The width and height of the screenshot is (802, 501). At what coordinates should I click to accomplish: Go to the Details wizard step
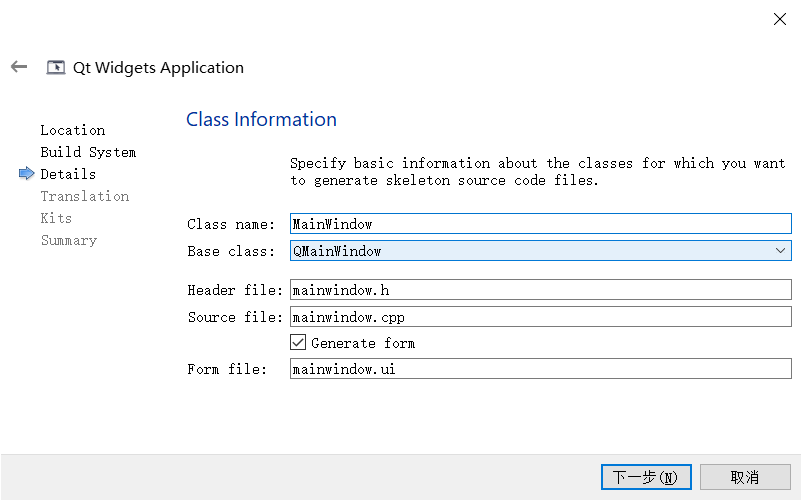point(68,174)
